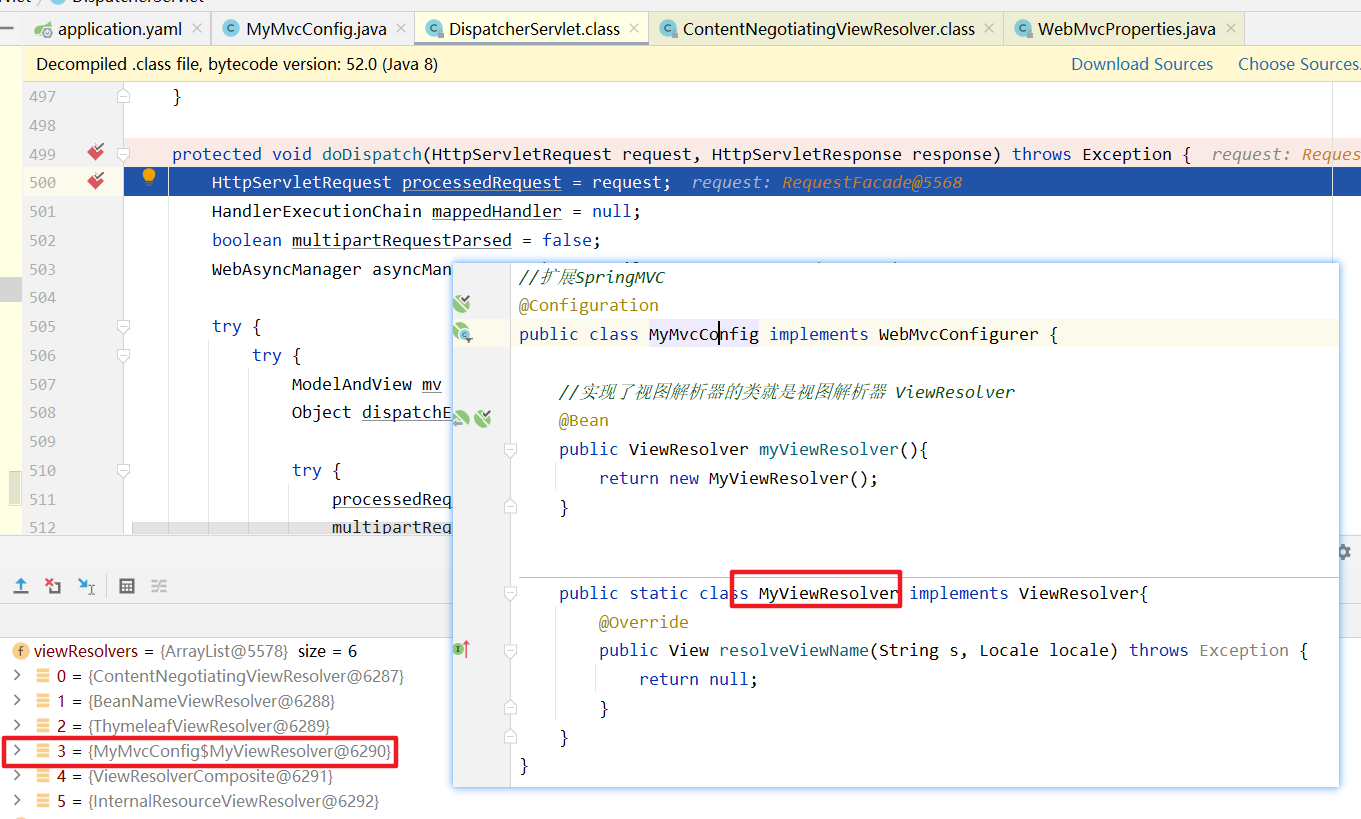Close the ContentNegotiatingViewResolver.class tab
Screen dimensions: 1361x819
pos(988,29)
